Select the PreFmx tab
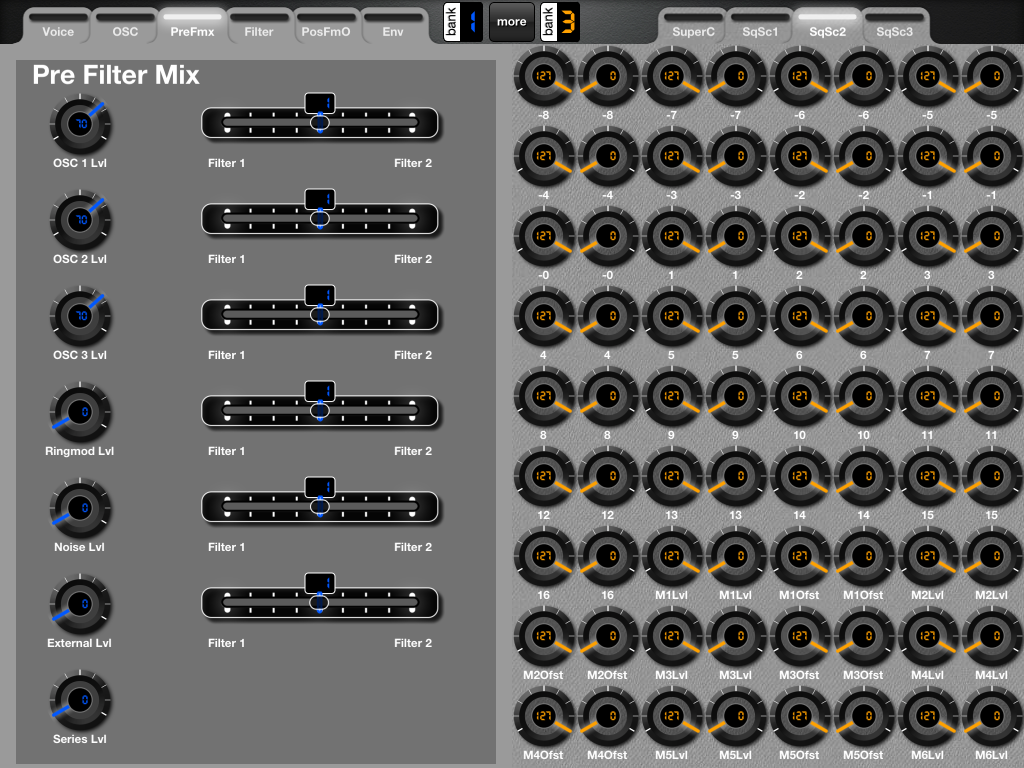This screenshot has height=768, width=1024. (192, 26)
